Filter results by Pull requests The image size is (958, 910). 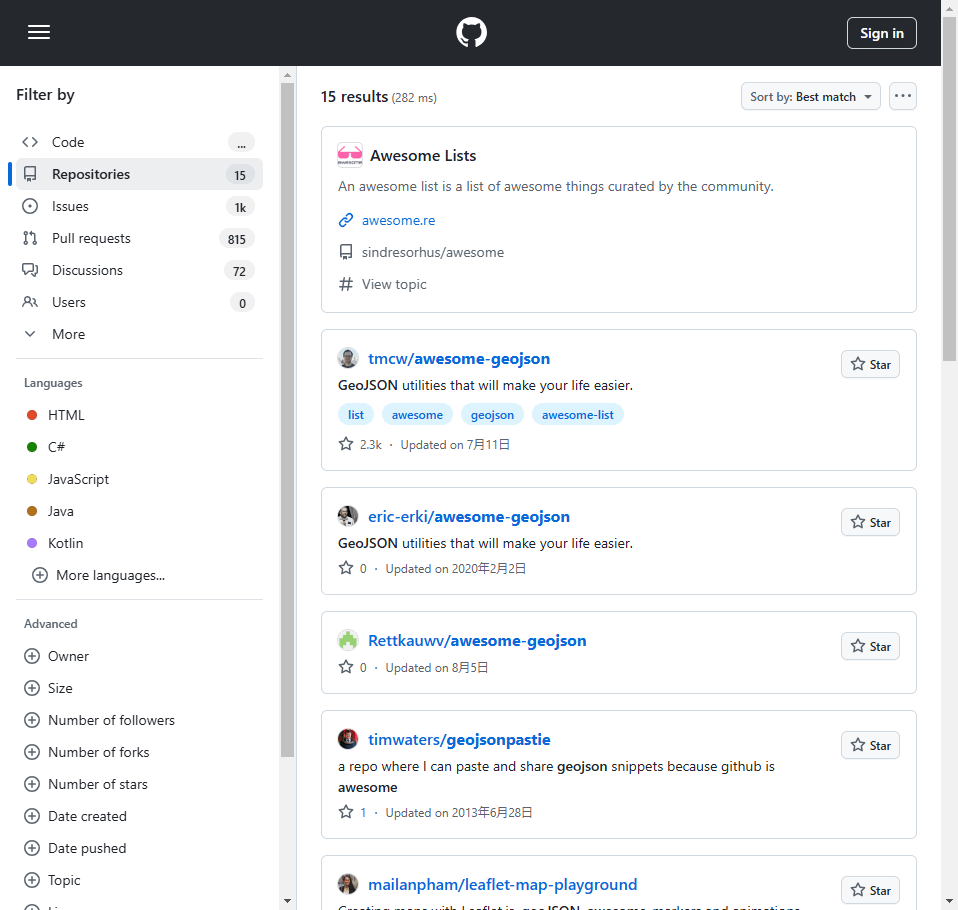coord(139,238)
